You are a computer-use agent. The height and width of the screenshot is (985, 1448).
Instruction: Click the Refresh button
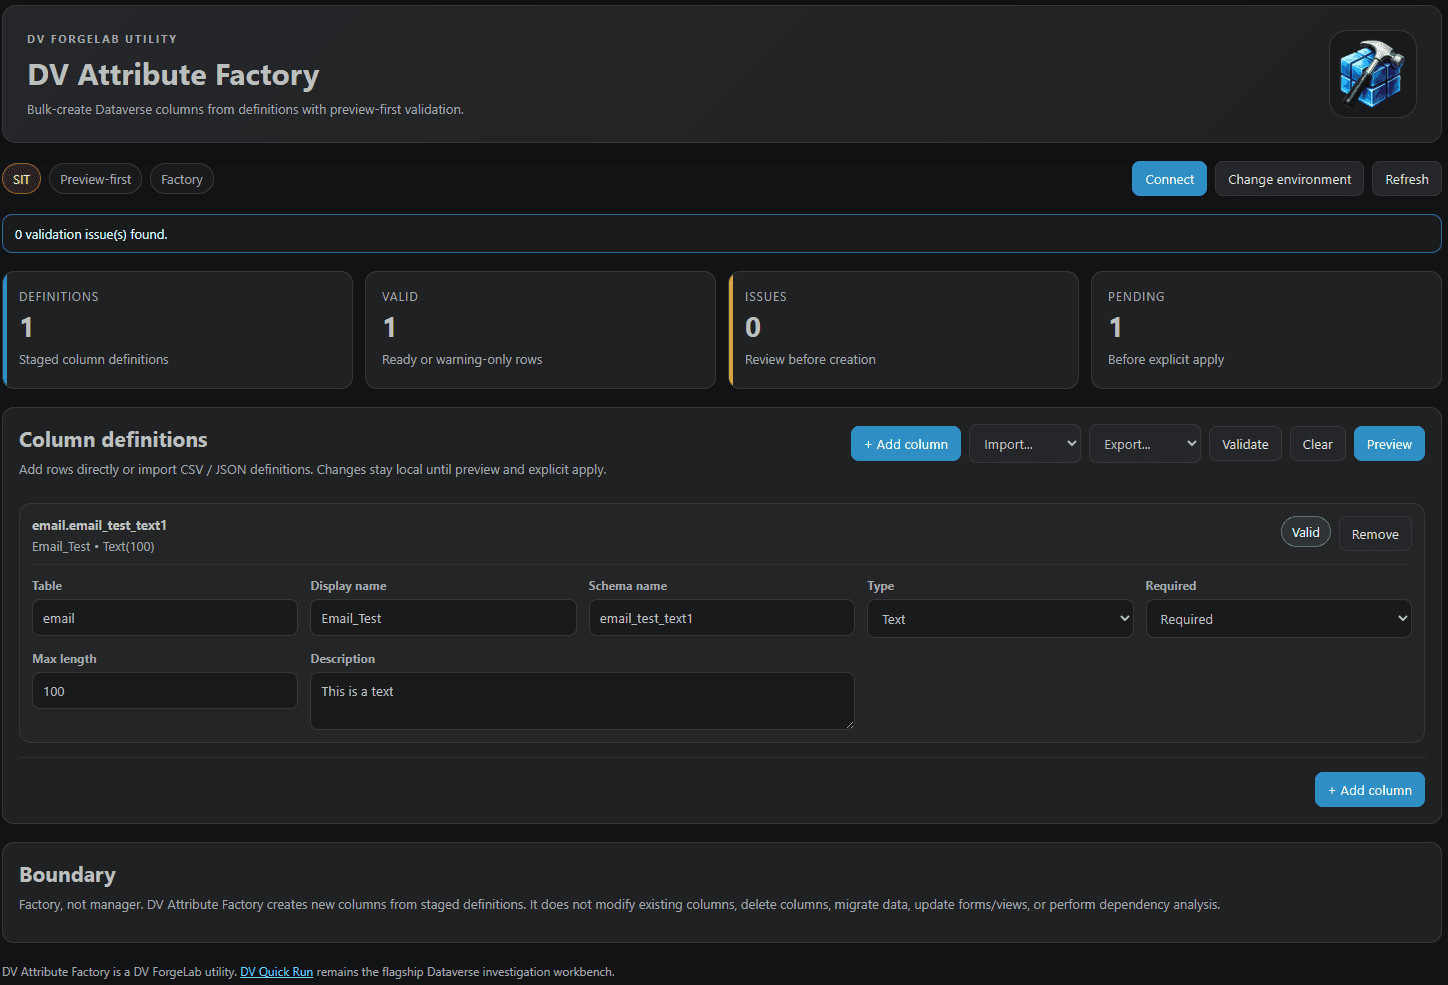tap(1406, 179)
